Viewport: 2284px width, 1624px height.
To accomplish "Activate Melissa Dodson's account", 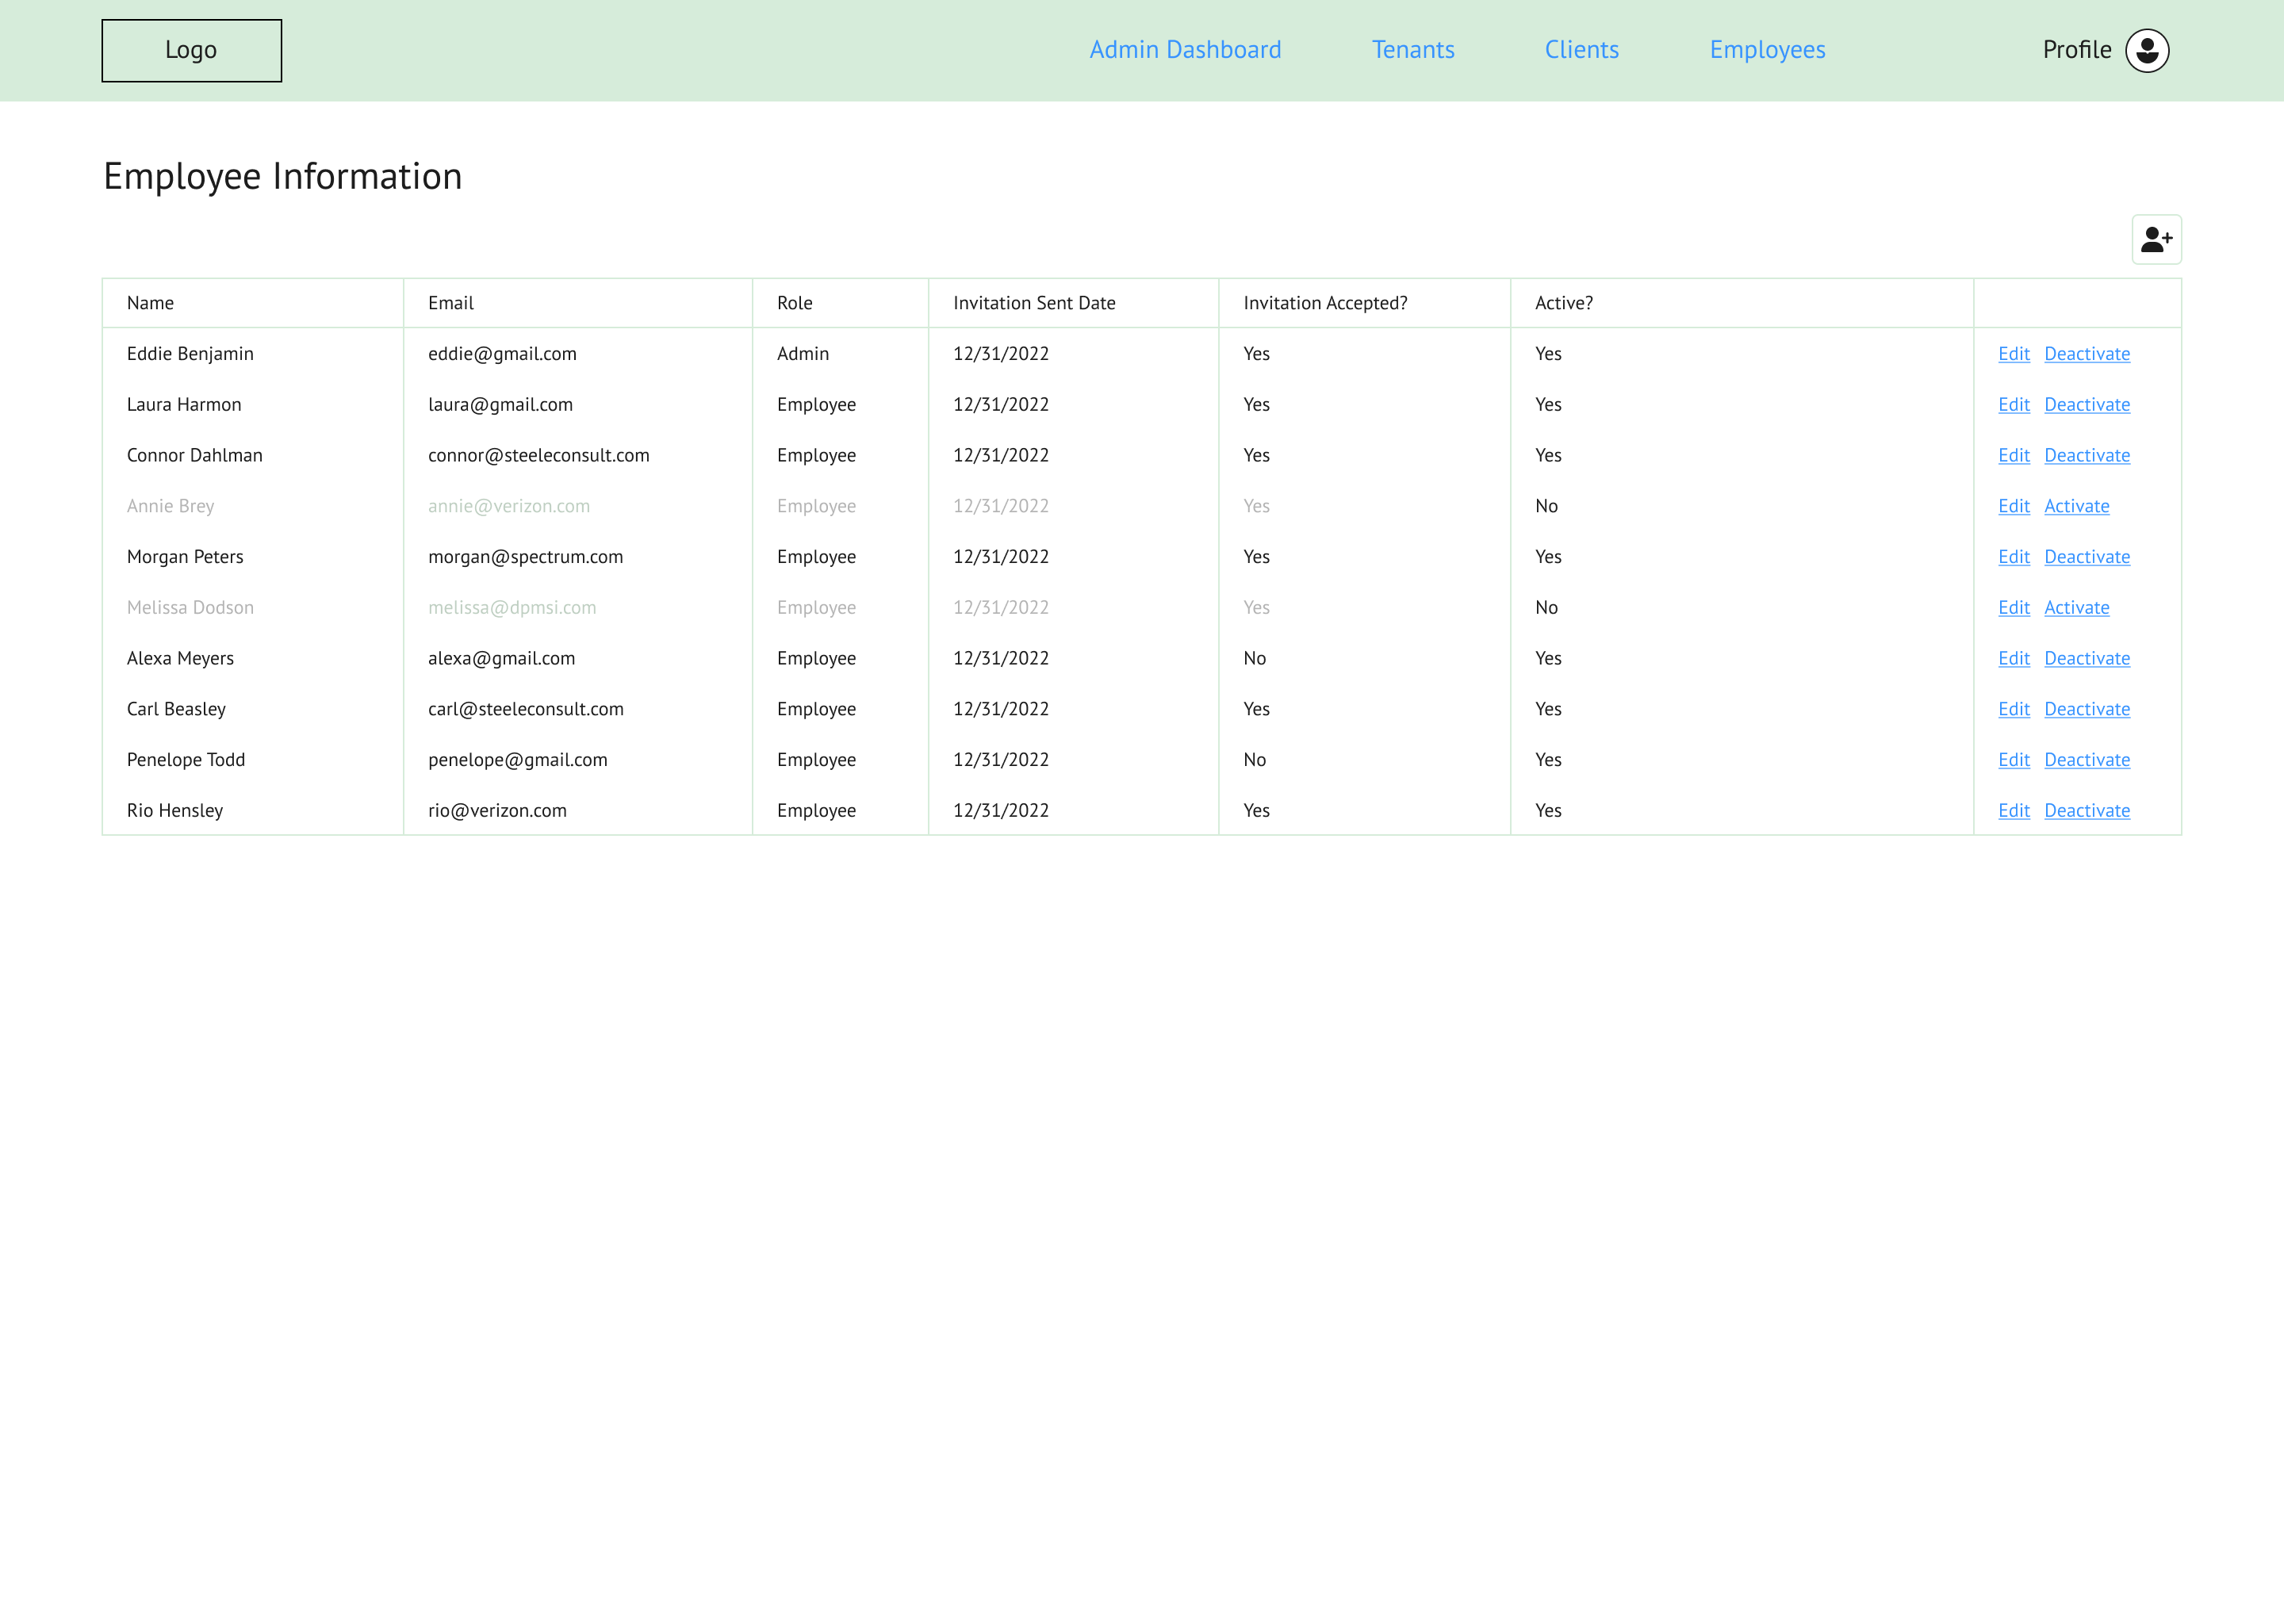I will (x=2076, y=608).
